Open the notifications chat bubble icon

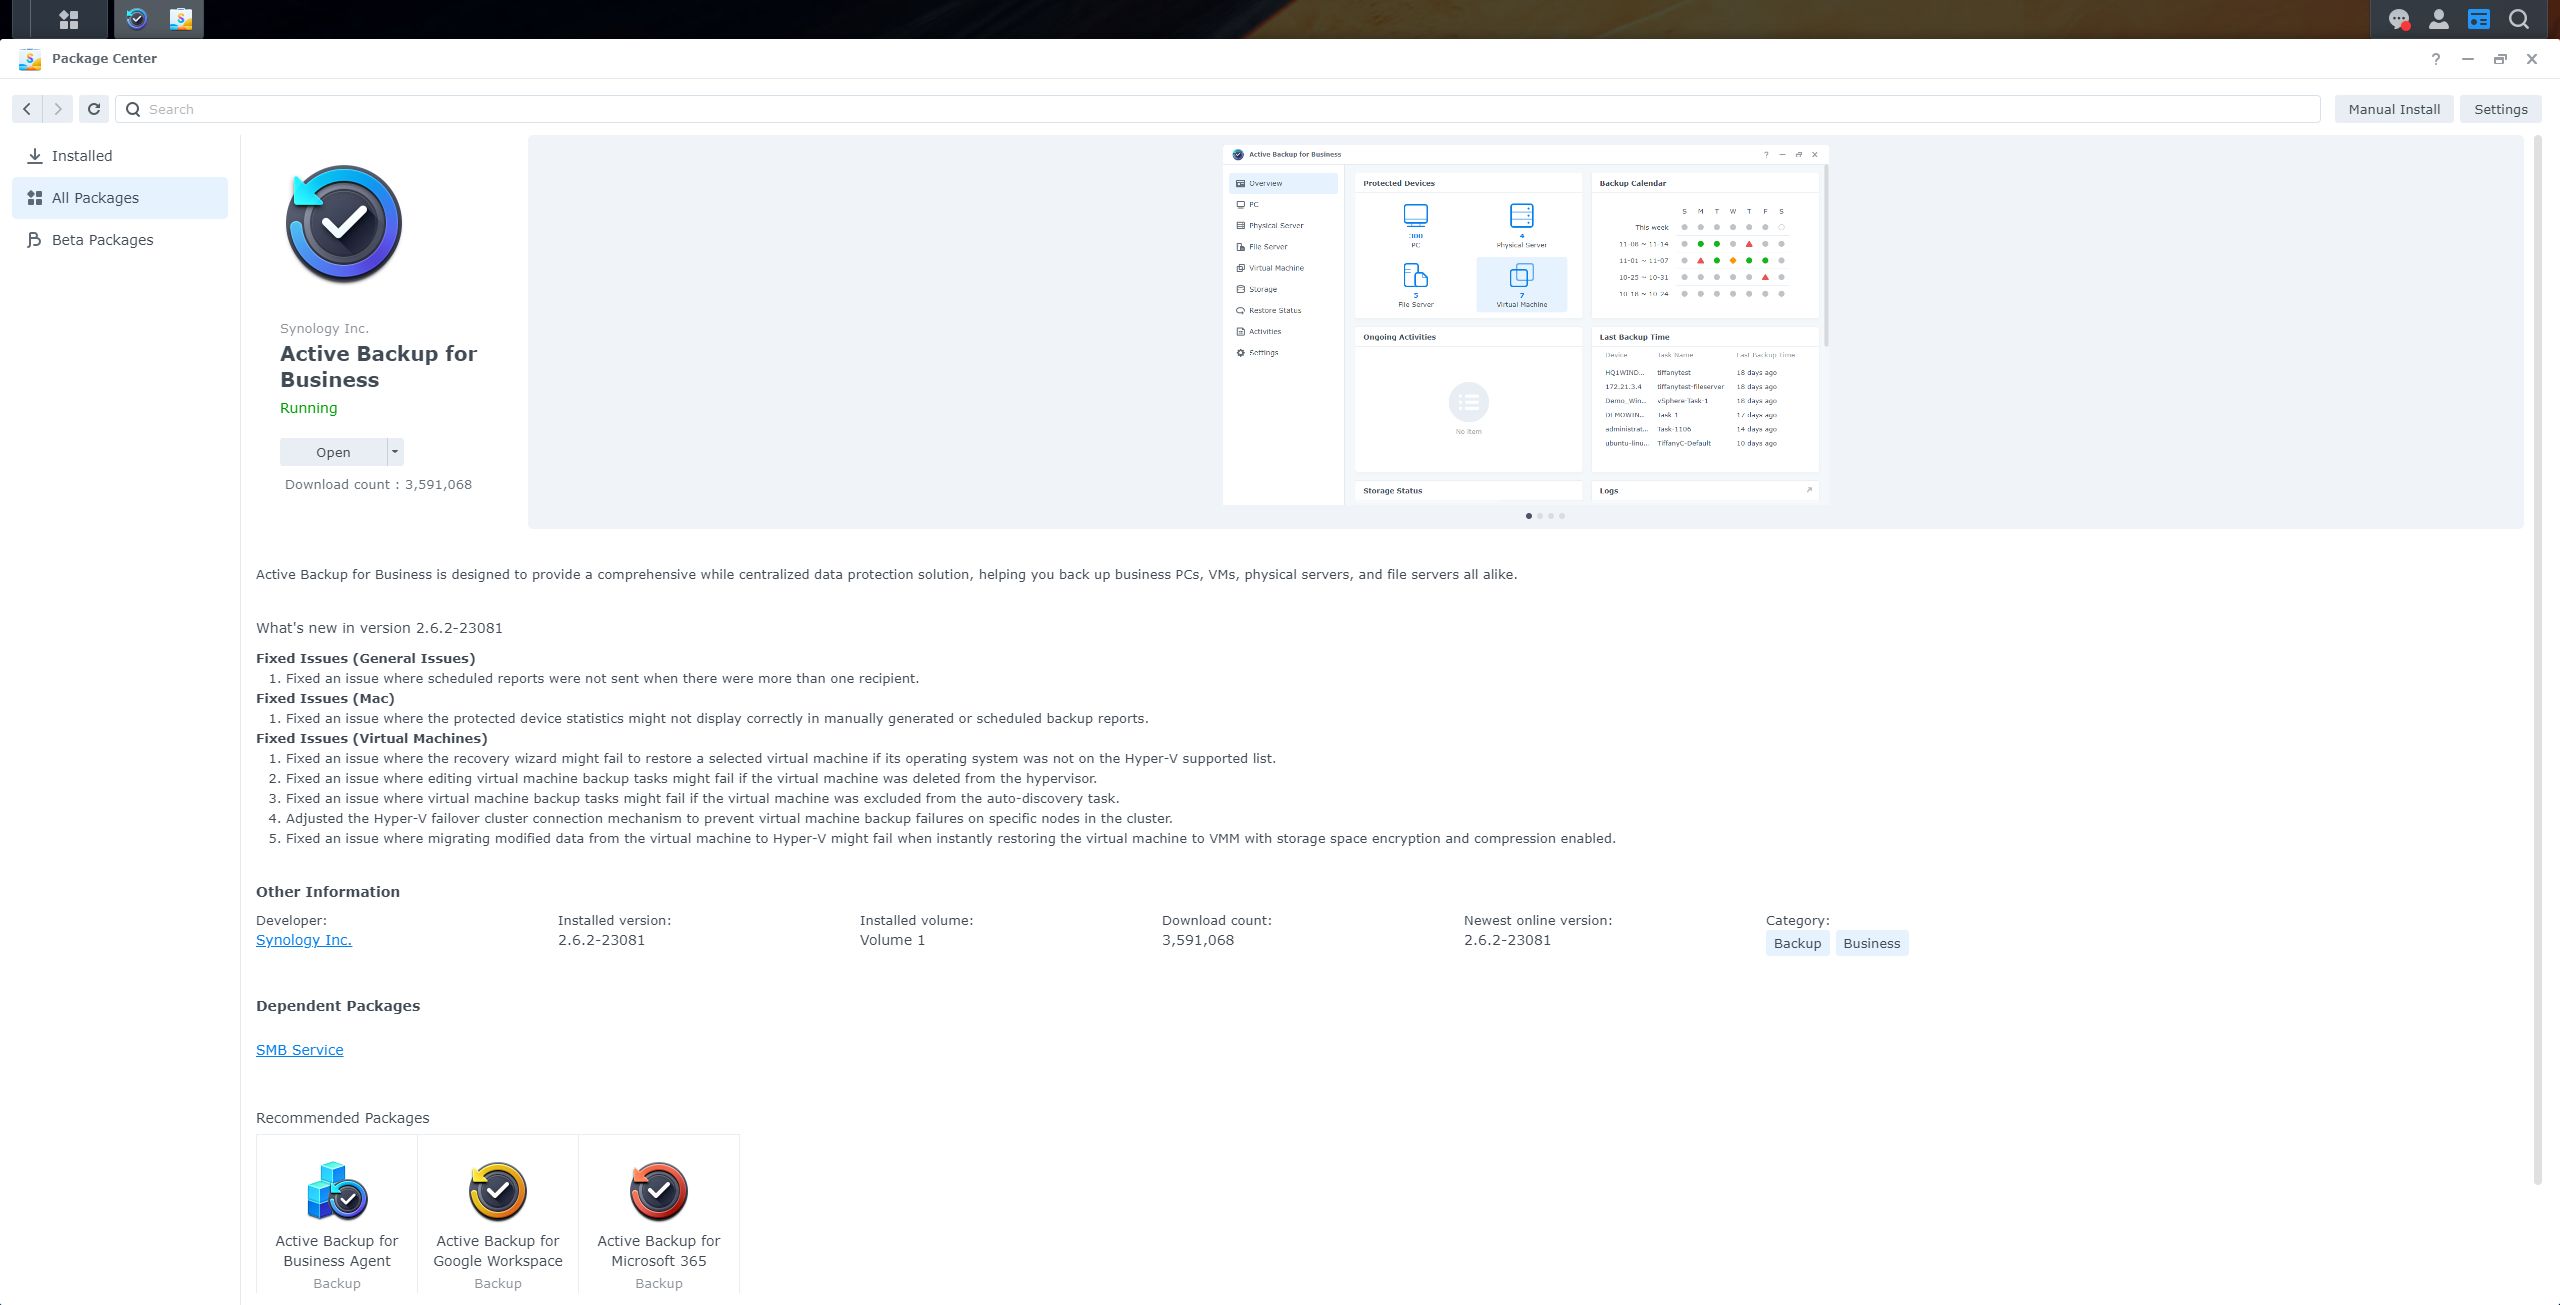(x=2398, y=19)
